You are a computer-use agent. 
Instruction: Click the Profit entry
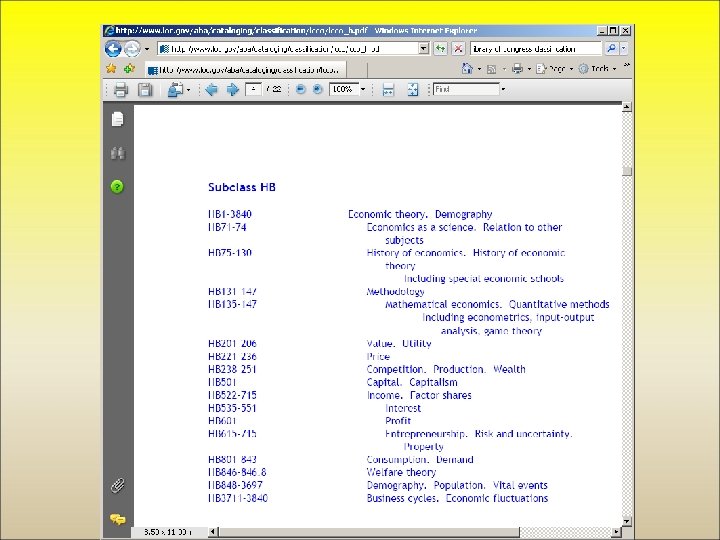point(398,421)
